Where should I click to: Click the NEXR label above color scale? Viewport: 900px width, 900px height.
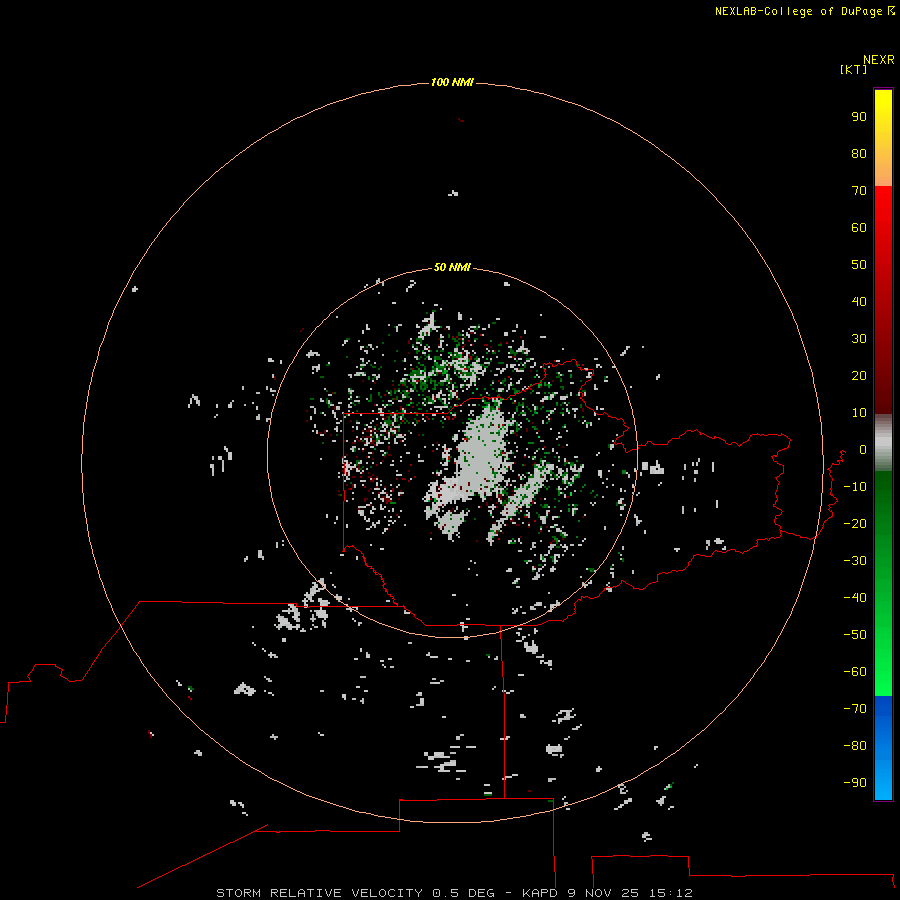click(878, 60)
